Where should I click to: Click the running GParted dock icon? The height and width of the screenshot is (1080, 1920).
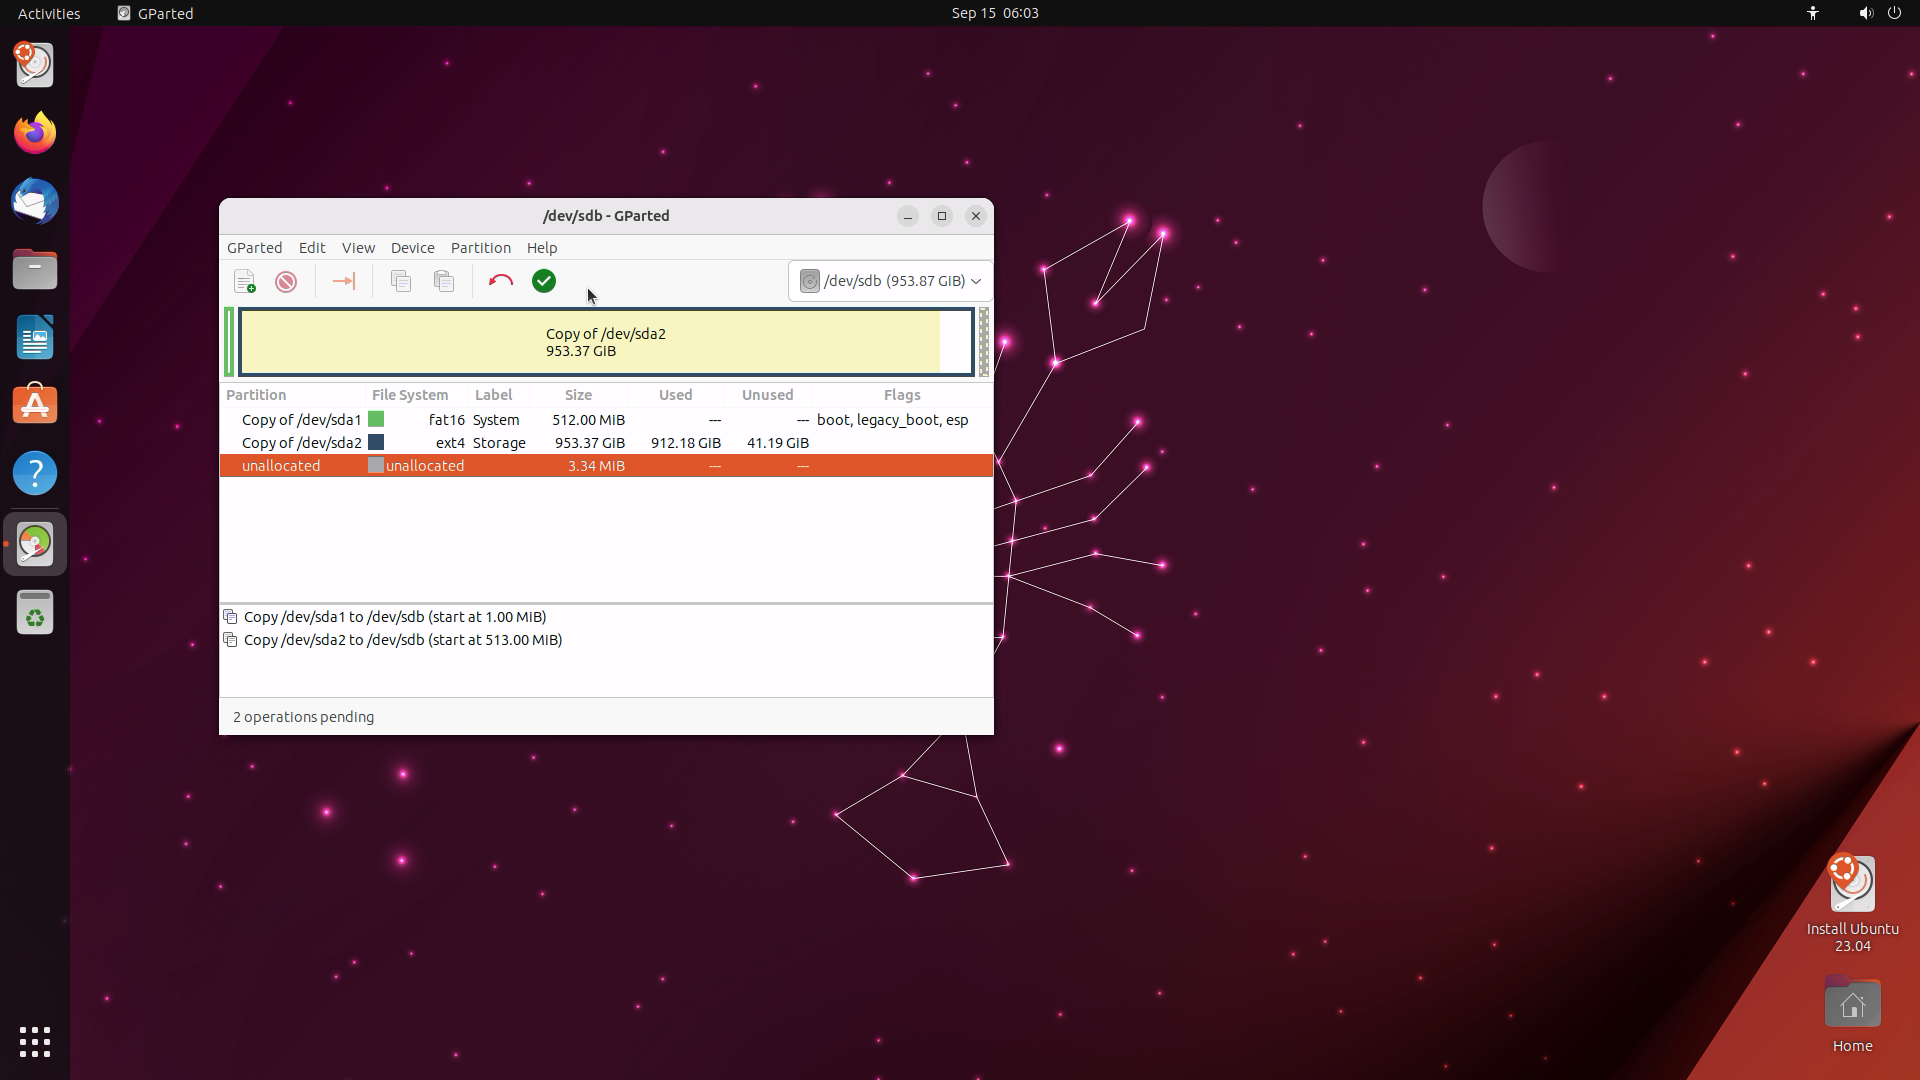(x=35, y=544)
